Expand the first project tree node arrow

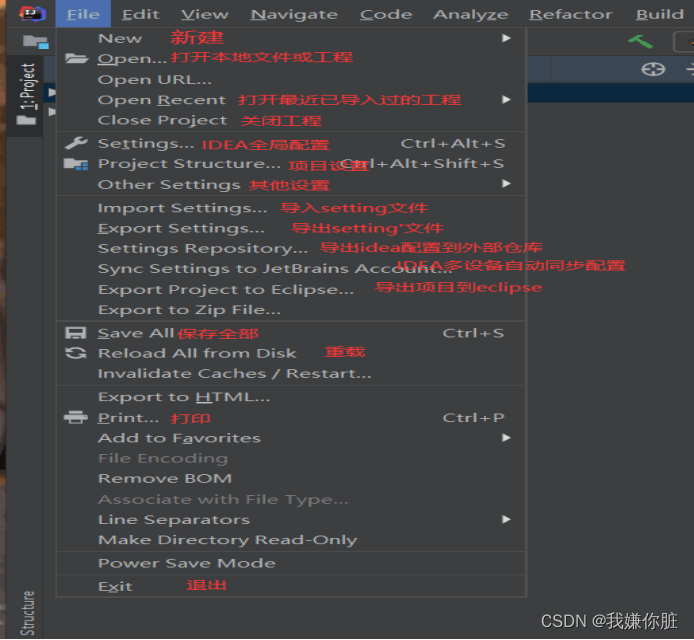tap(52, 92)
